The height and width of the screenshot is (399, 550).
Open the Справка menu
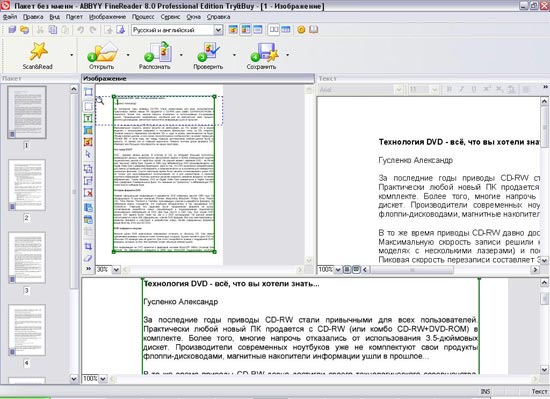click(218, 17)
